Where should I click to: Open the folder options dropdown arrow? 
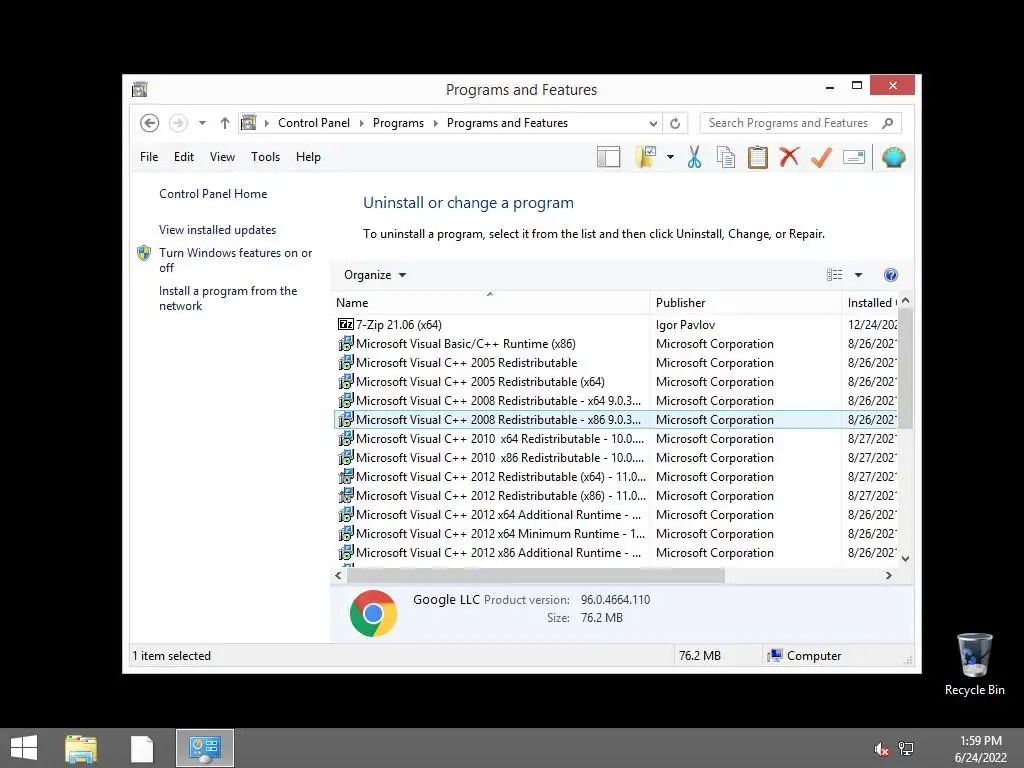click(670, 157)
